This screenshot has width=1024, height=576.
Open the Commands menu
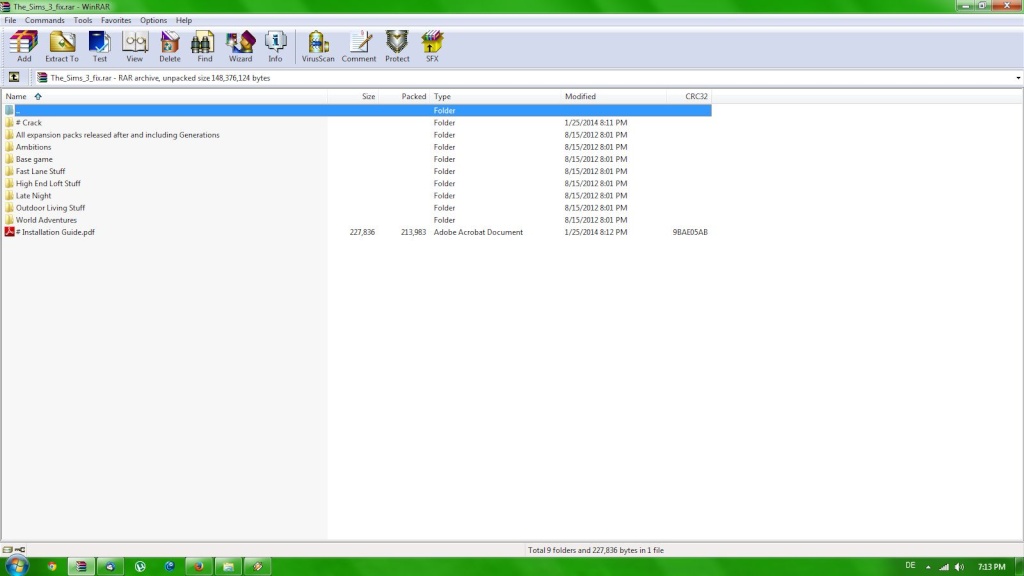click(44, 20)
